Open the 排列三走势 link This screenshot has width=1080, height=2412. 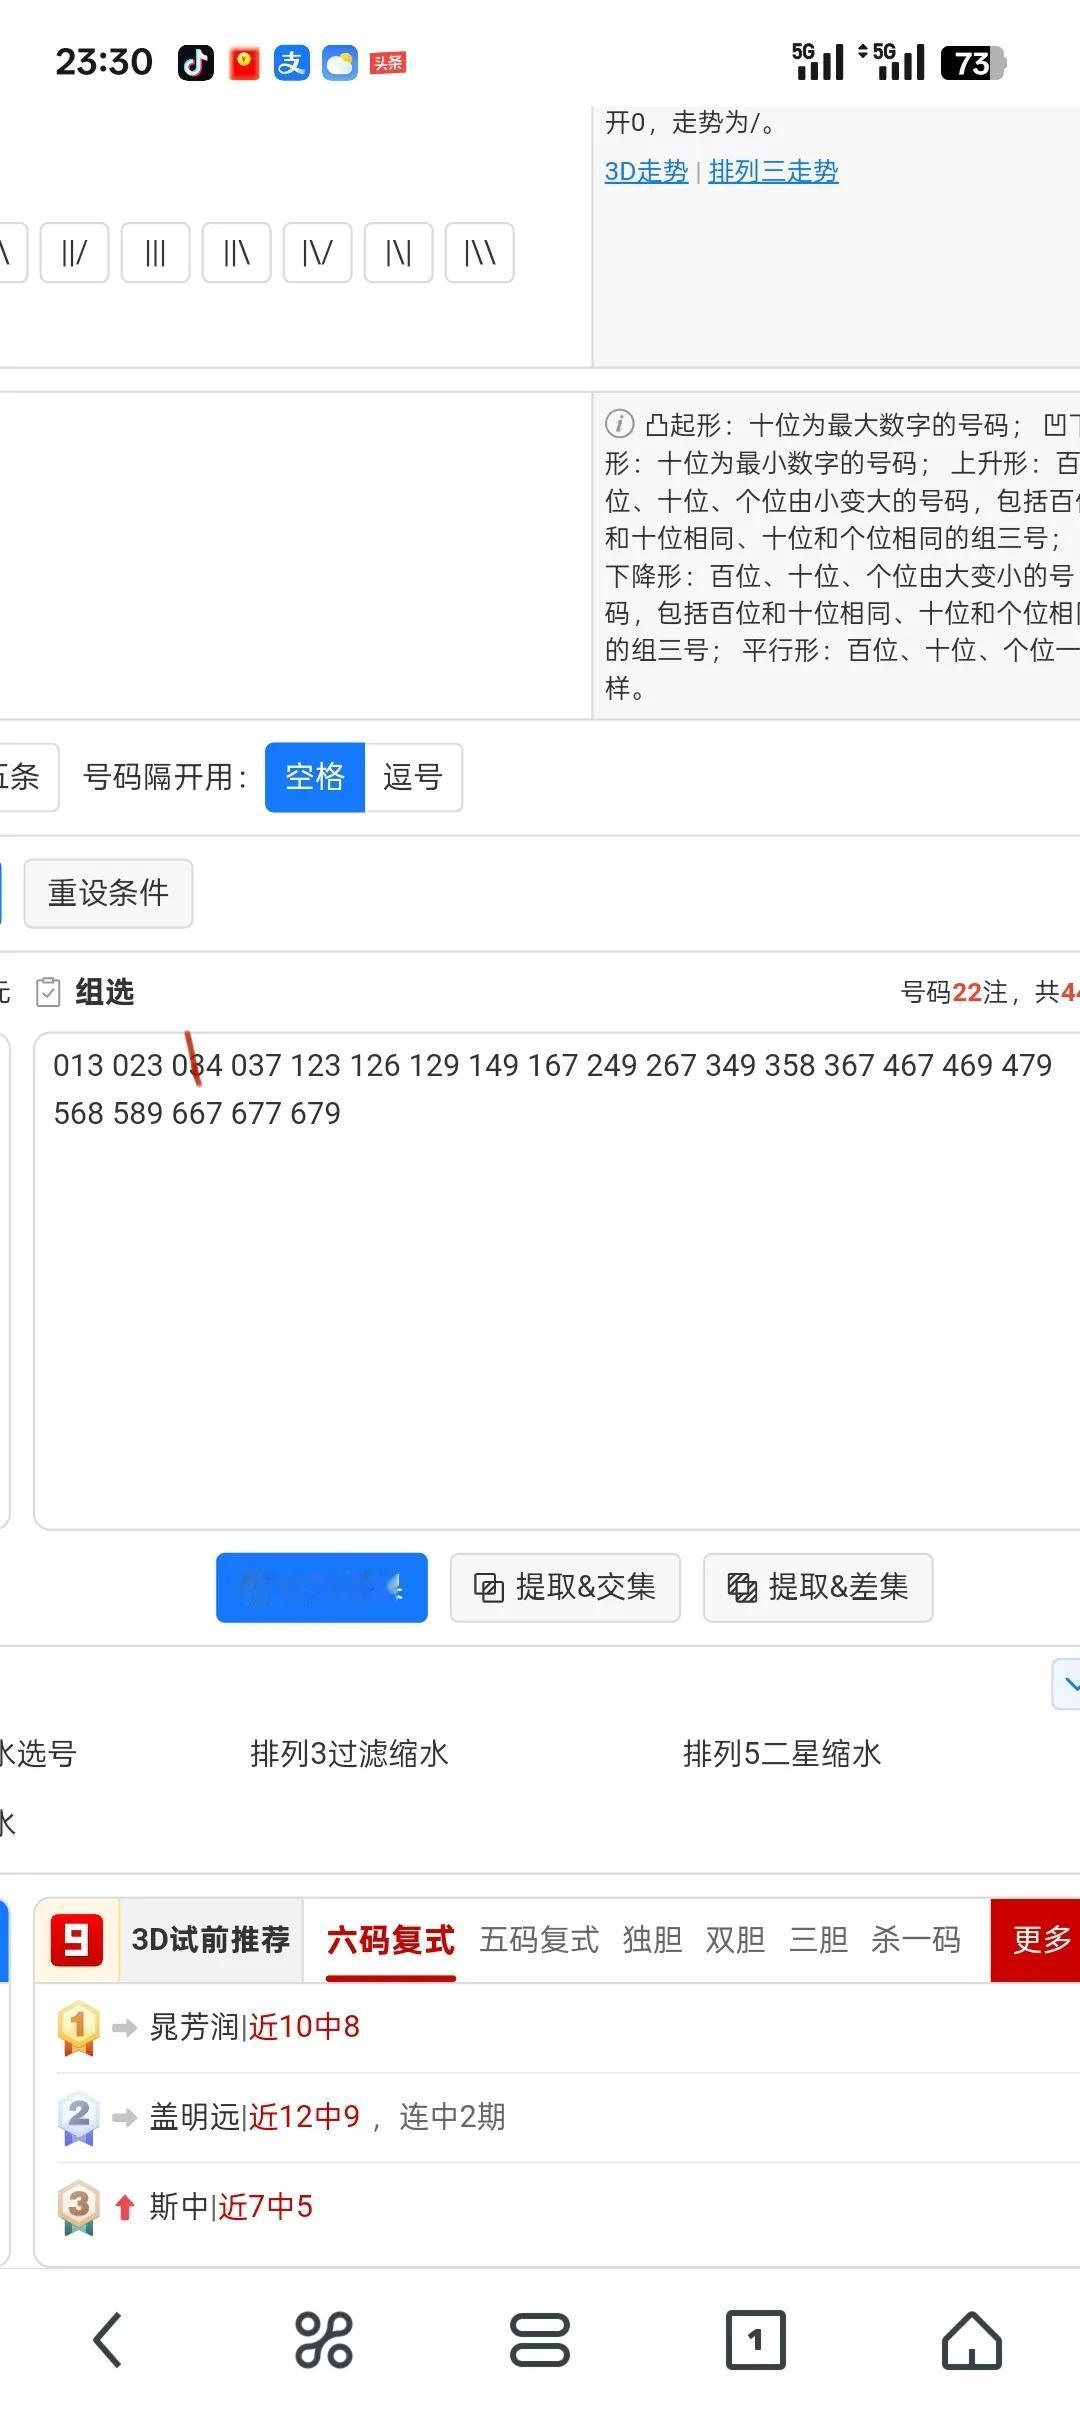click(x=773, y=171)
